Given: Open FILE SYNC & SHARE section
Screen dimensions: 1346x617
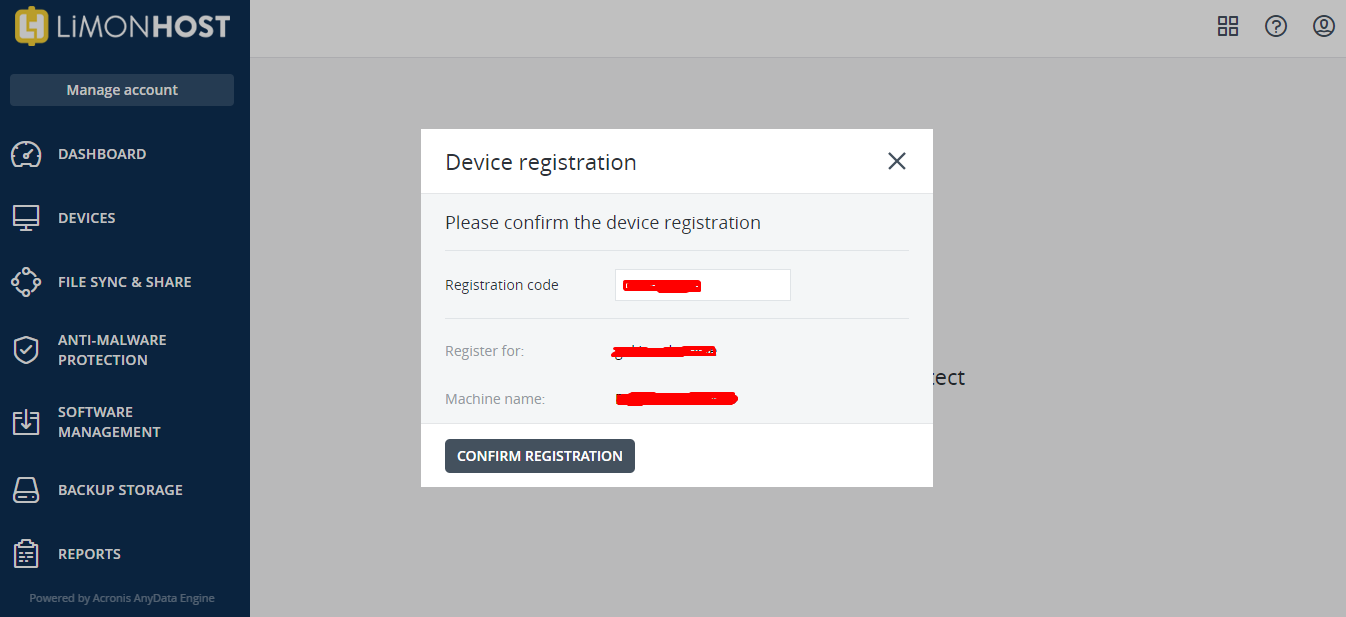Looking at the screenshot, I should [x=125, y=282].
